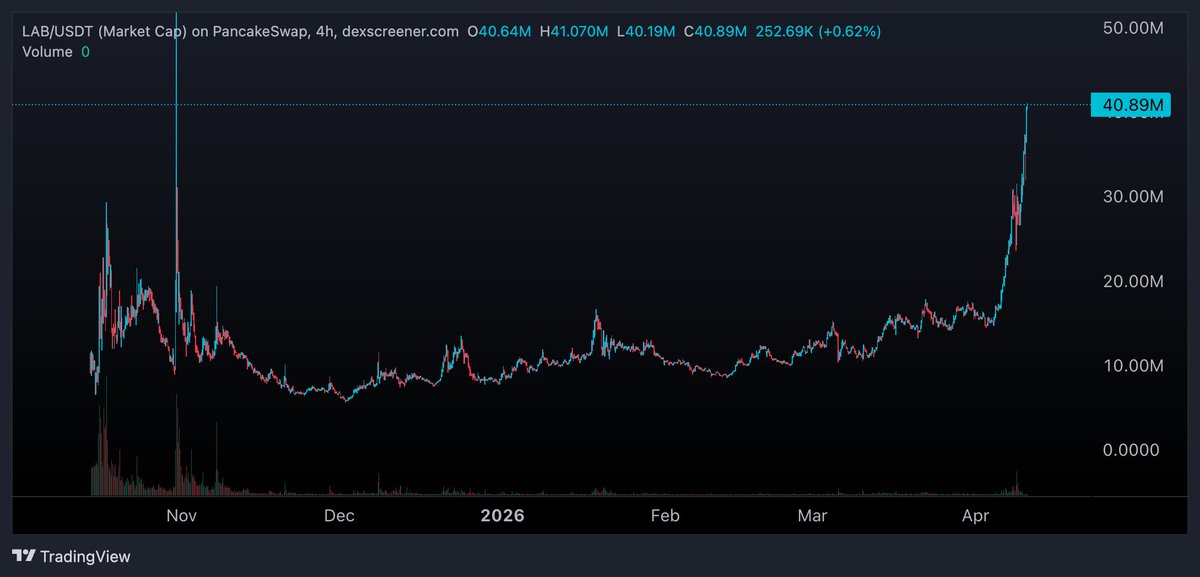This screenshot has height=577, width=1200.
Task: Click the 30.00M price axis label
Action: 1132,197
